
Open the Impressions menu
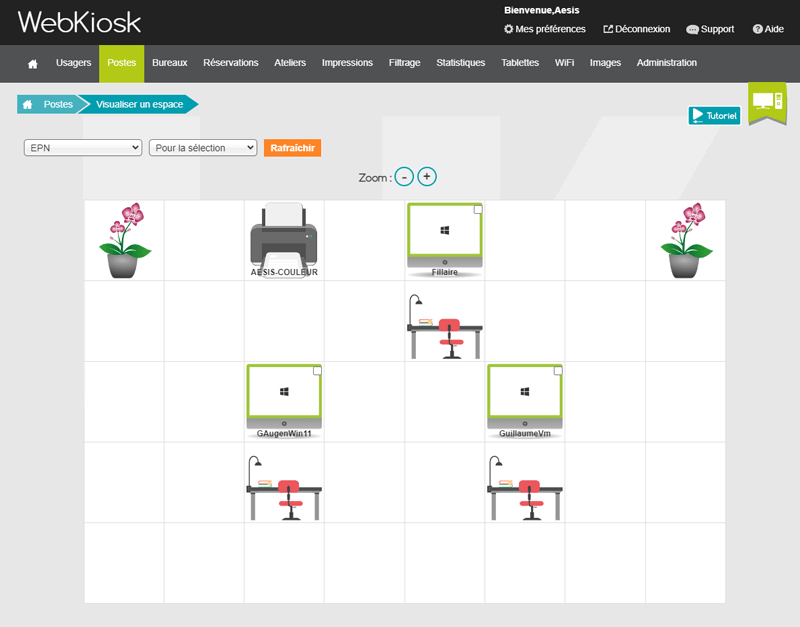(x=347, y=63)
